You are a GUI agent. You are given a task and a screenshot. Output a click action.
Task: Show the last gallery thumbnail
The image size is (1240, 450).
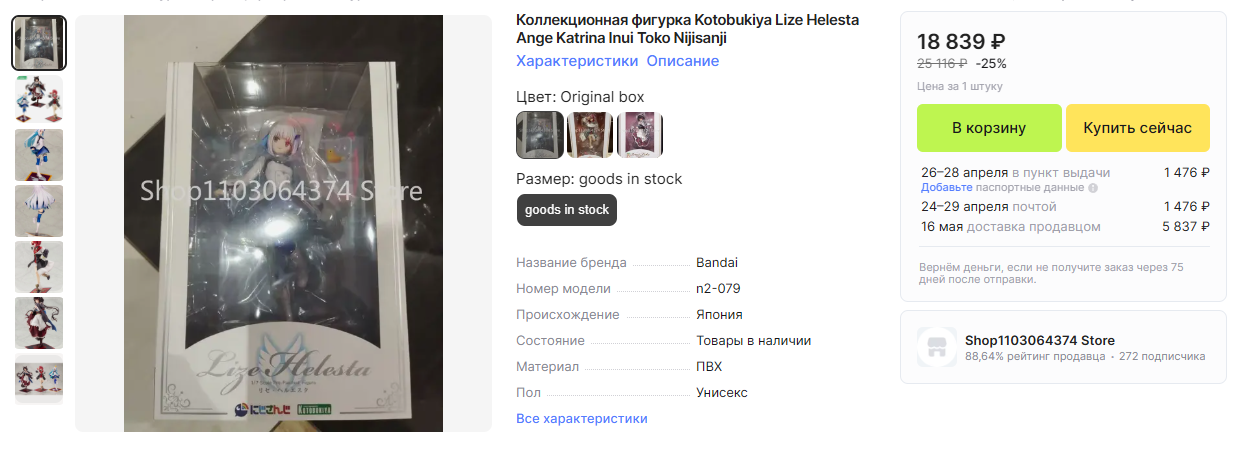pos(39,379)
